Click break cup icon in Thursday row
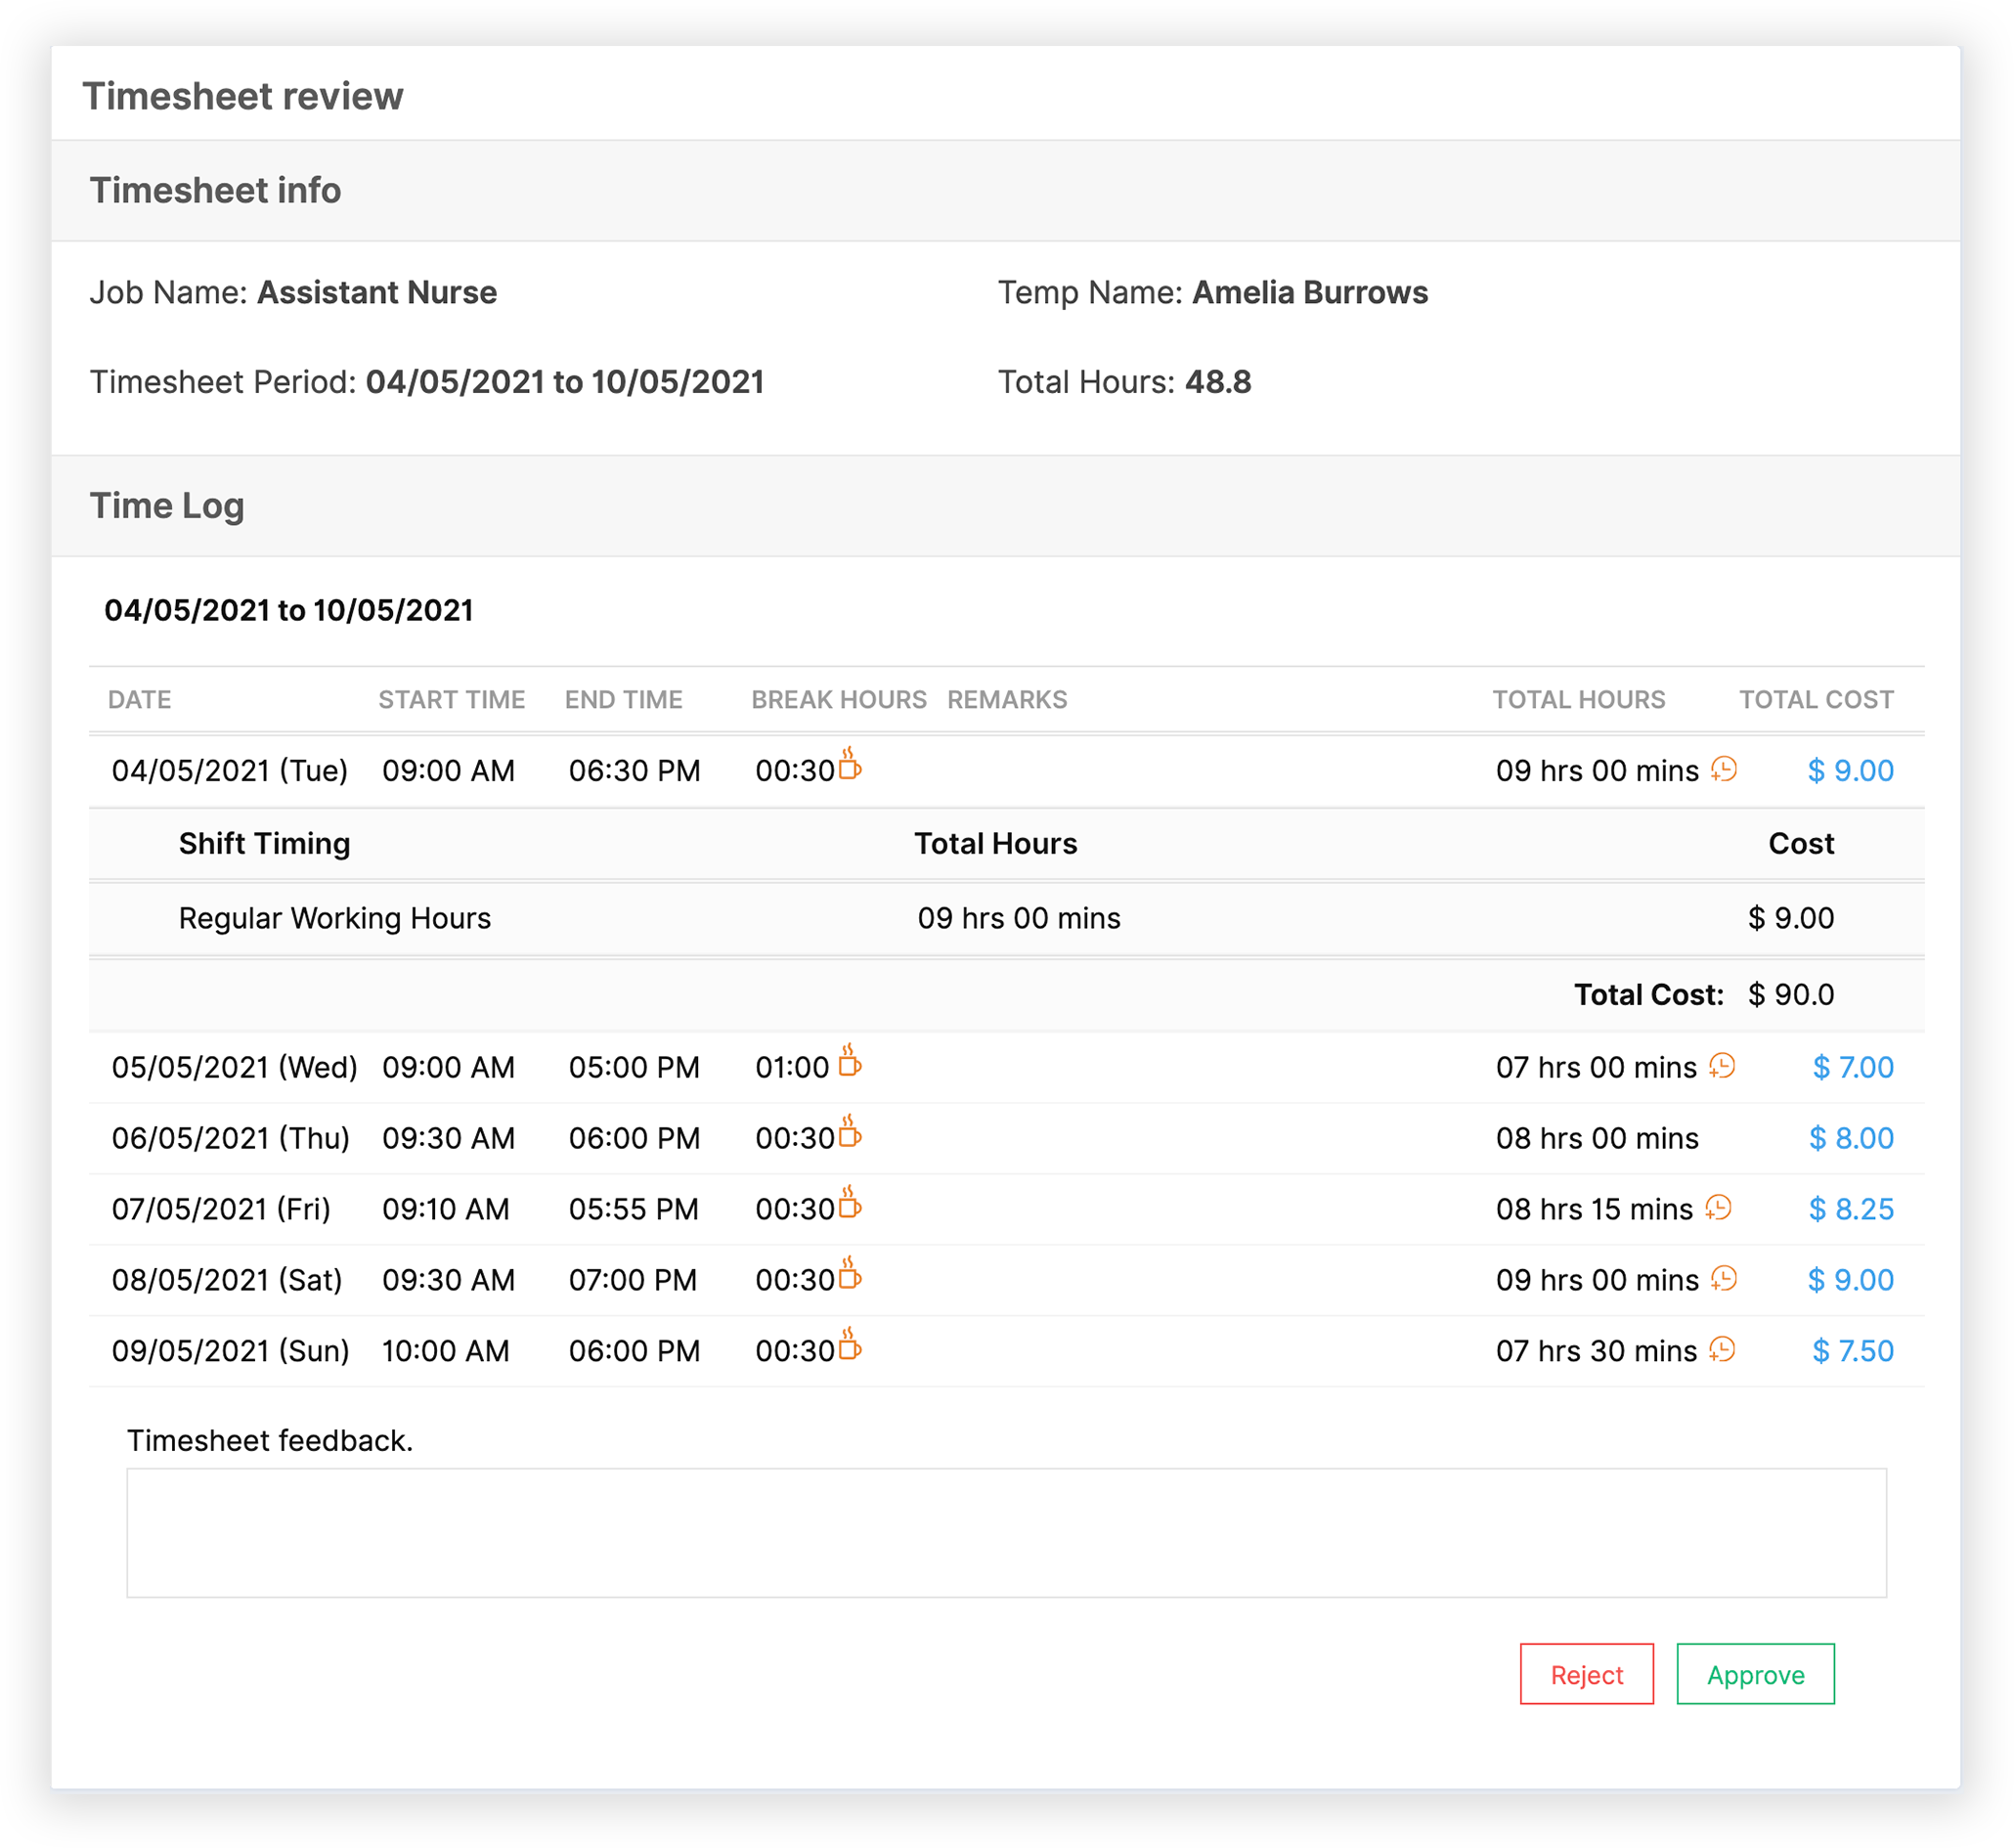 (849, 1134)
